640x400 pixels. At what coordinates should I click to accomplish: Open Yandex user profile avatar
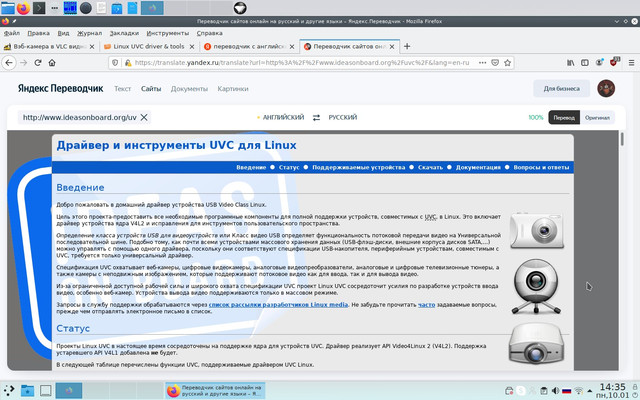pos(606,89)
